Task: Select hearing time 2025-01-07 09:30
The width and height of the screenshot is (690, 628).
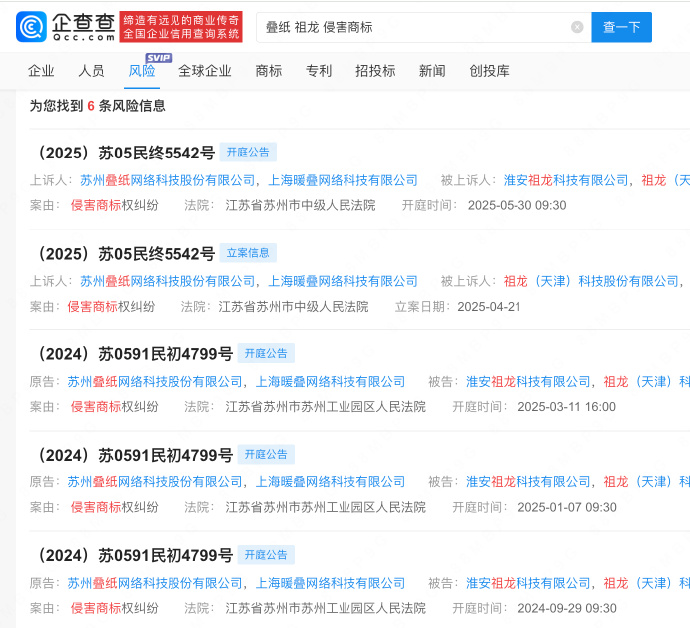Action: 567,507
